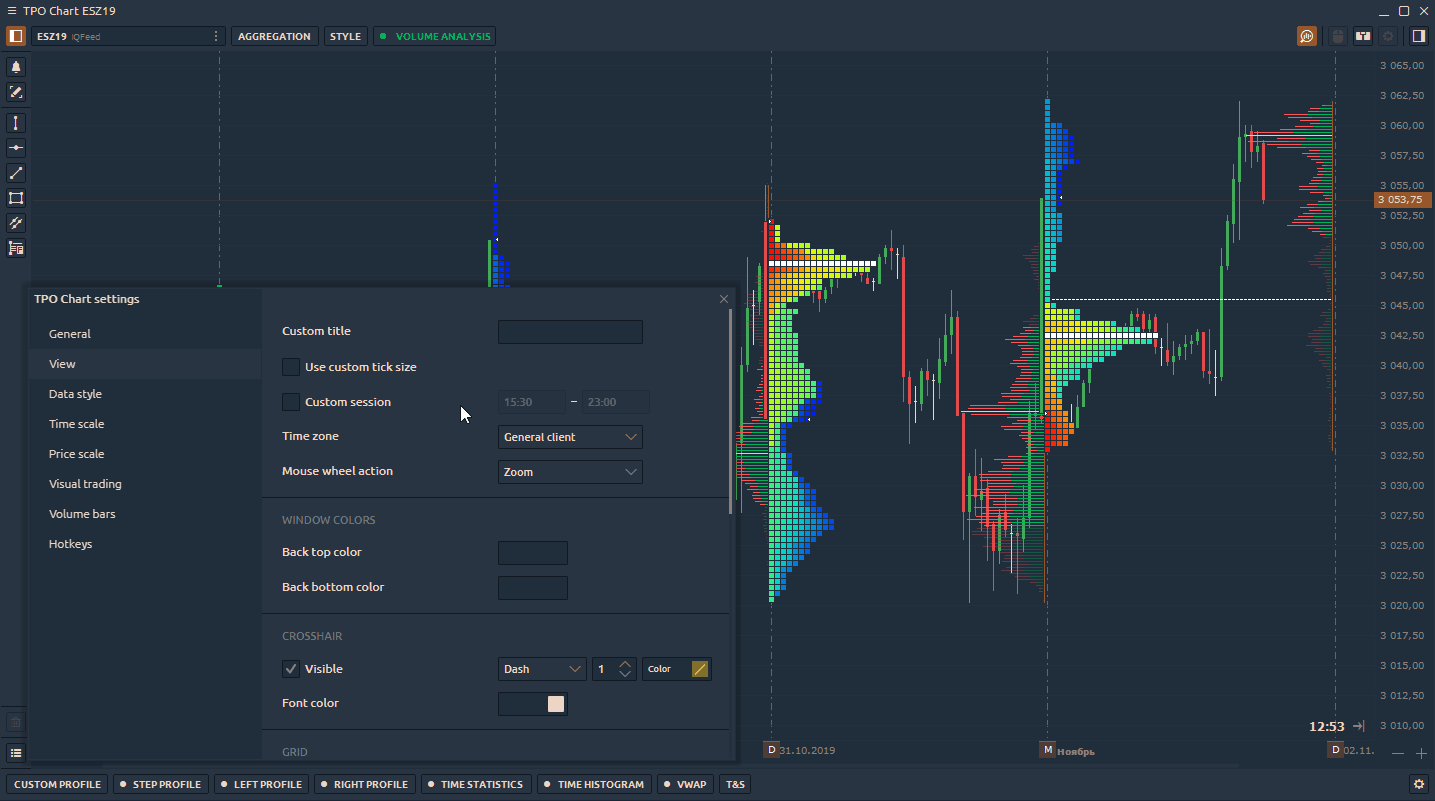Toggle the orange left-panel icon beside ESZ19
Viewport: 1435px width, 801px height.
click(x=15, y=36)
